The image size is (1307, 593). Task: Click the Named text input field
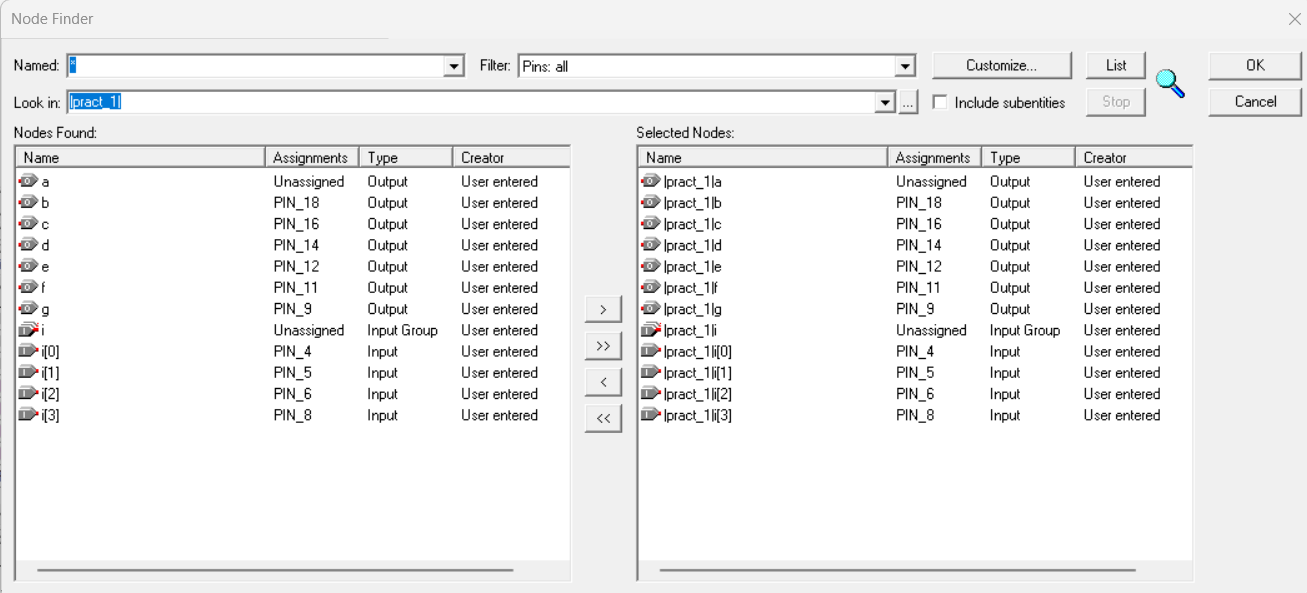(x=256, y=67)
